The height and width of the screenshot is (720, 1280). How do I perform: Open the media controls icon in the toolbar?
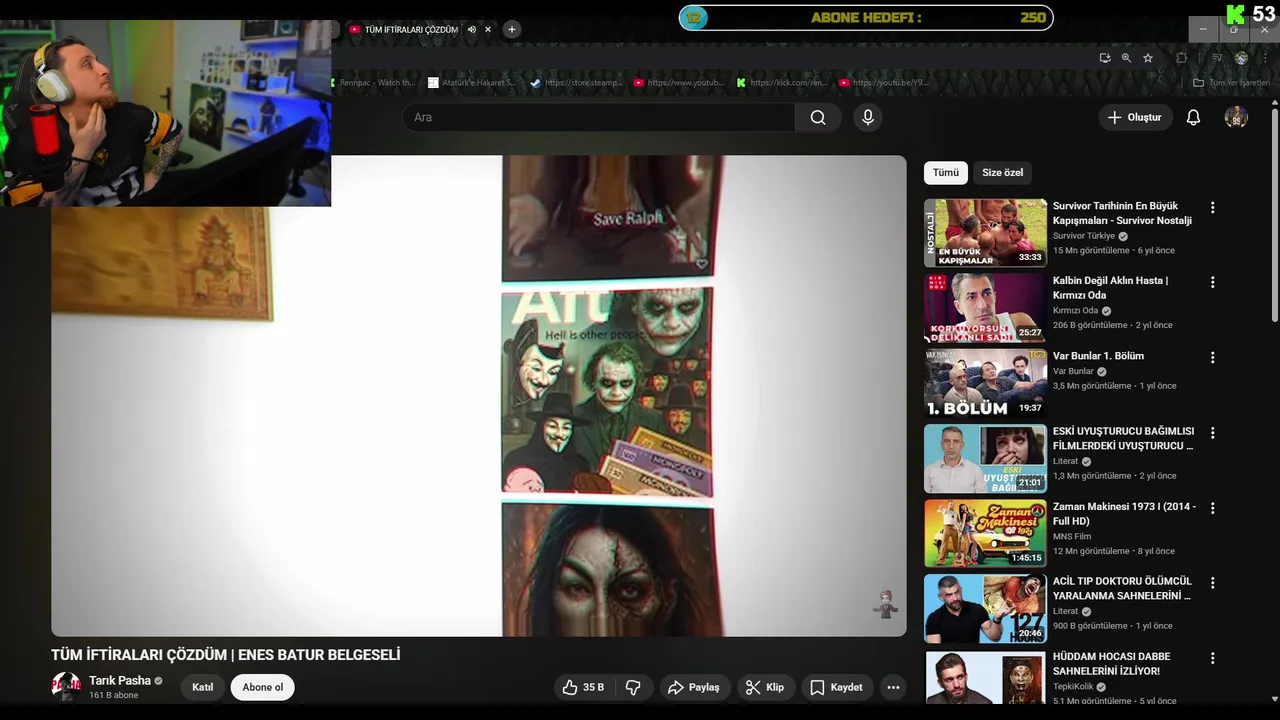click(1217, 58)
